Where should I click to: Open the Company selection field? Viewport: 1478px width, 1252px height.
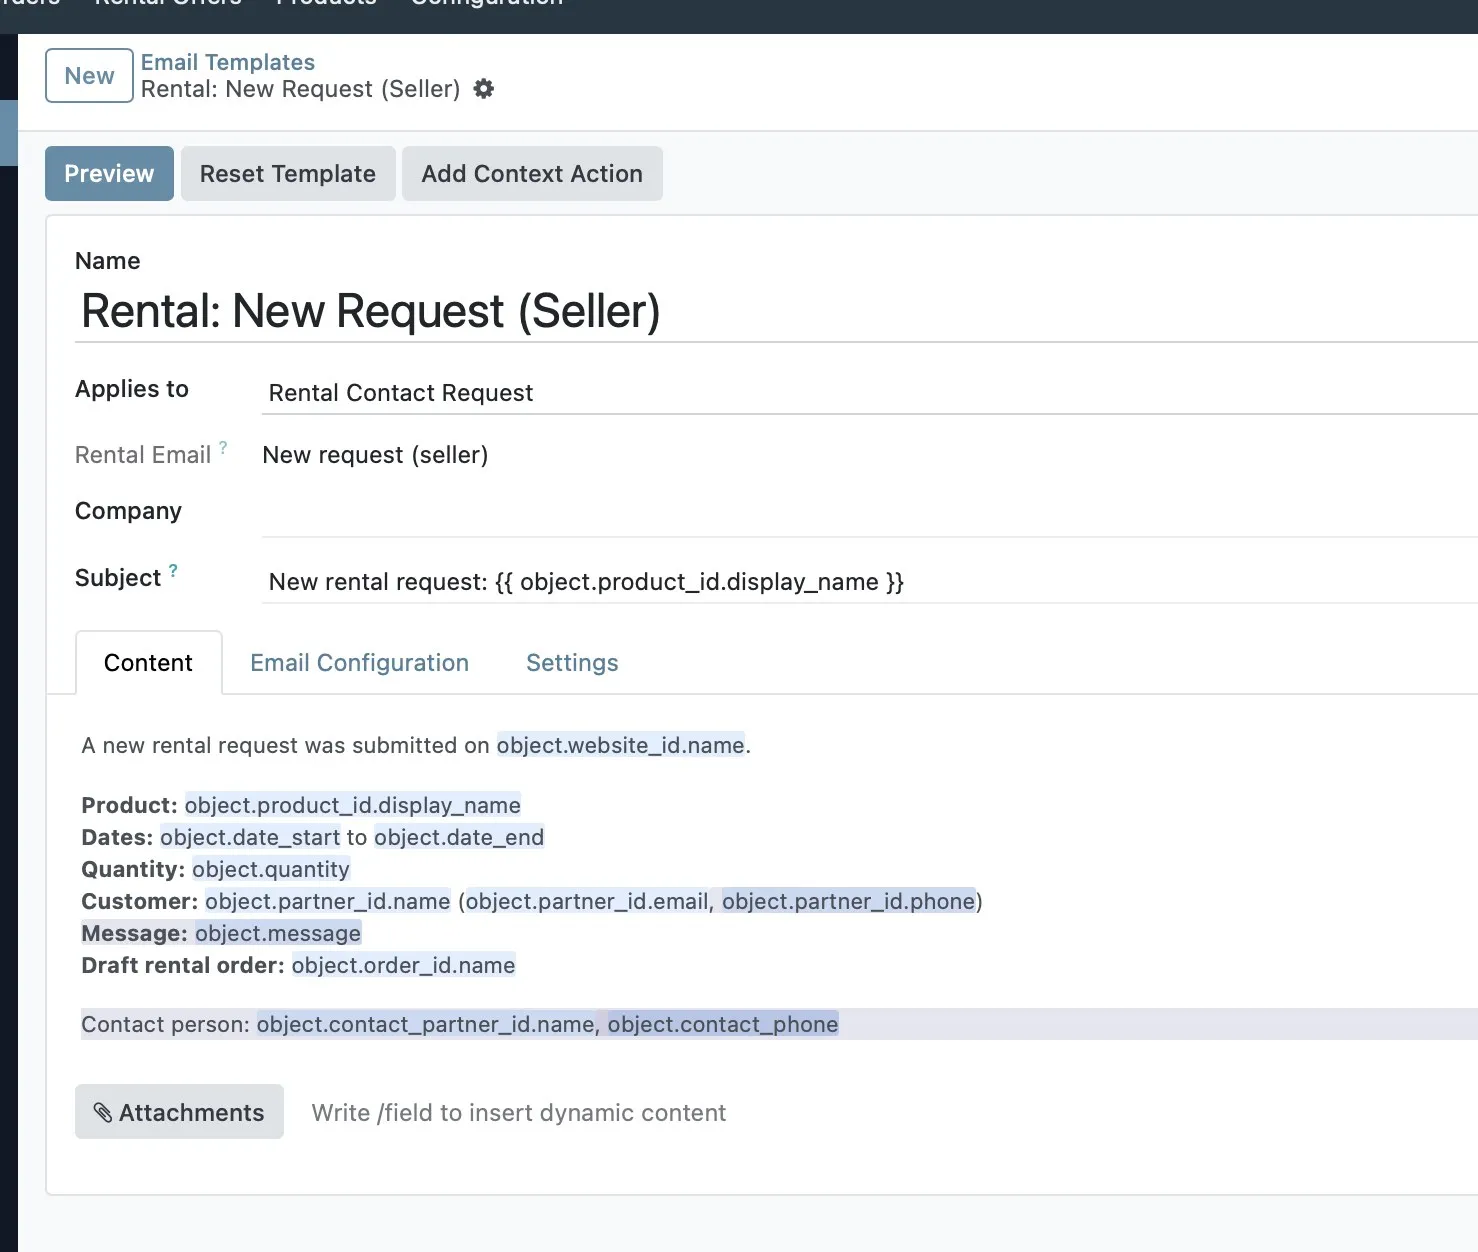[870, 515]
